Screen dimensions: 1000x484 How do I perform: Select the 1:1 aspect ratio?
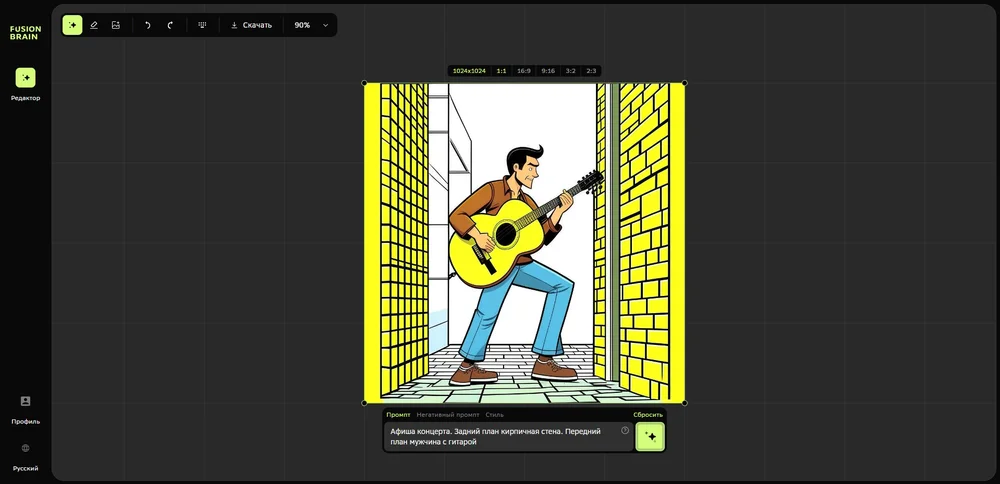(501, 71)
